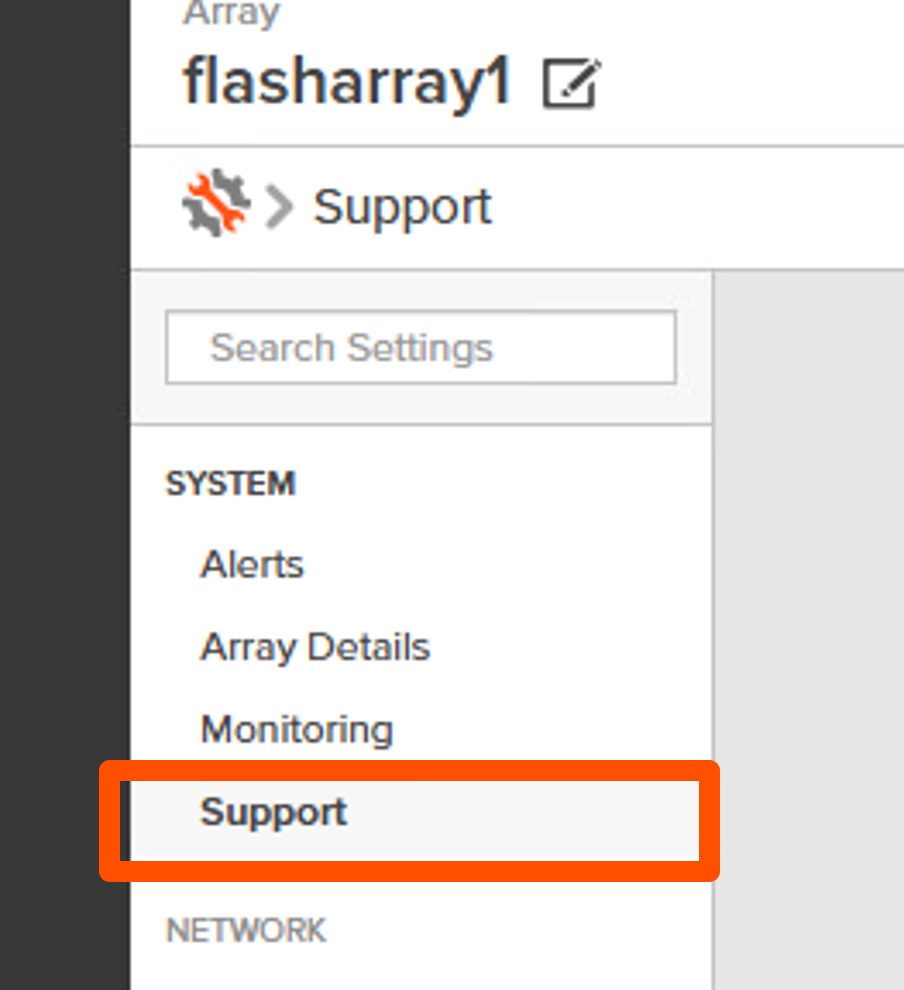Click the breadcrumb chevron arrow before Support
The width and height of the screenshot is (904, 990).
click(x=281, y=207)
